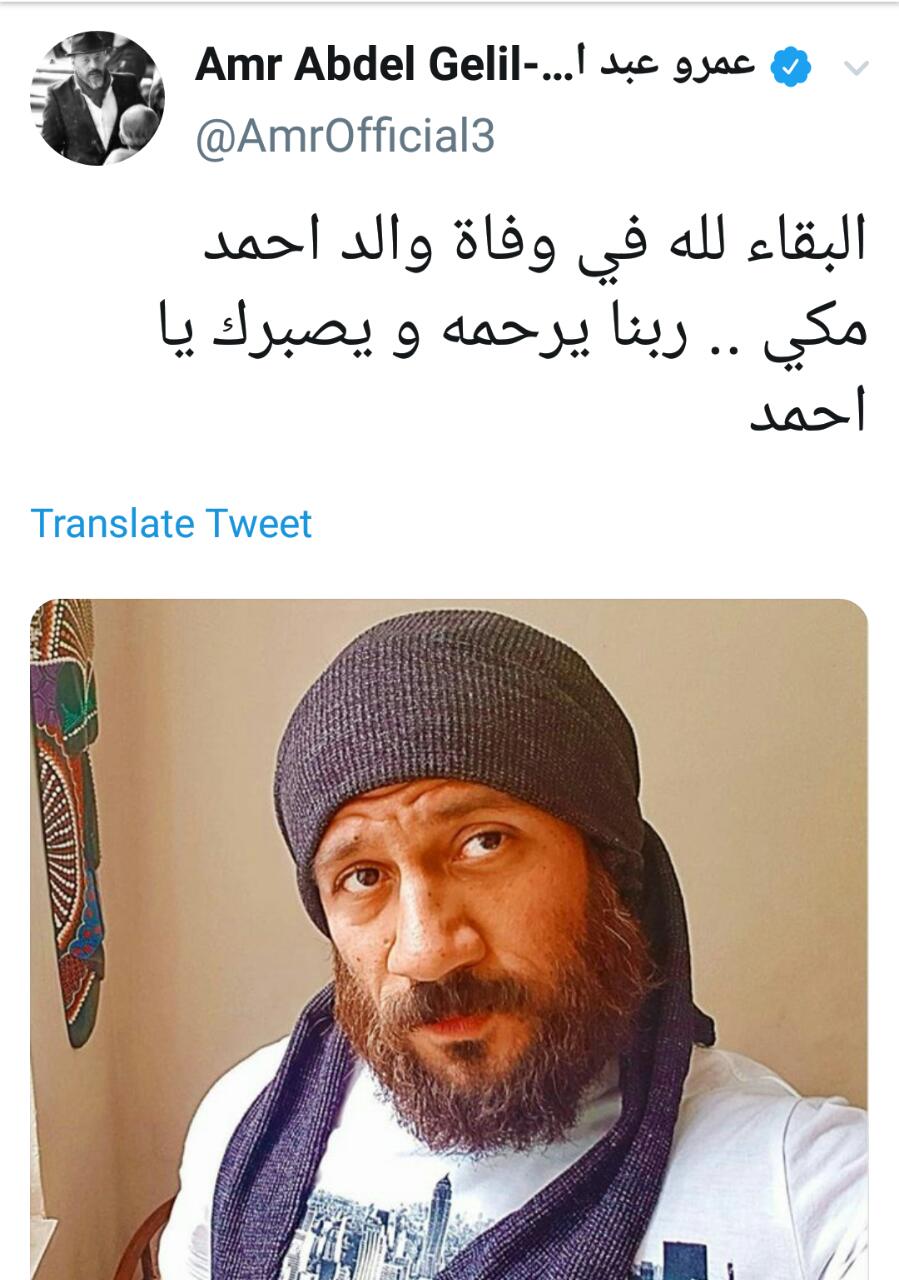Open Amr Abdel Gelil's profile avatar
Screen dimensions: 899x1280
pyautogui.click(x=97, y=98)
